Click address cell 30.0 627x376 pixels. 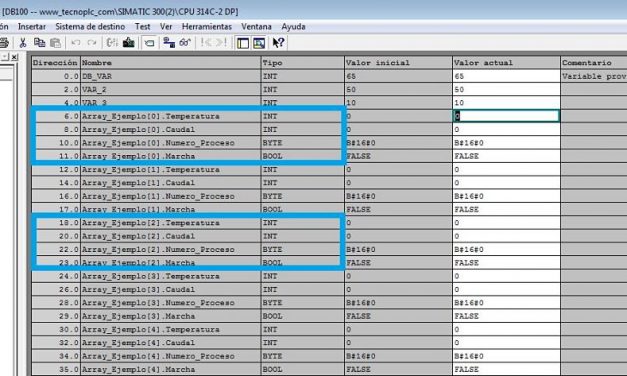tap(56, 330)
